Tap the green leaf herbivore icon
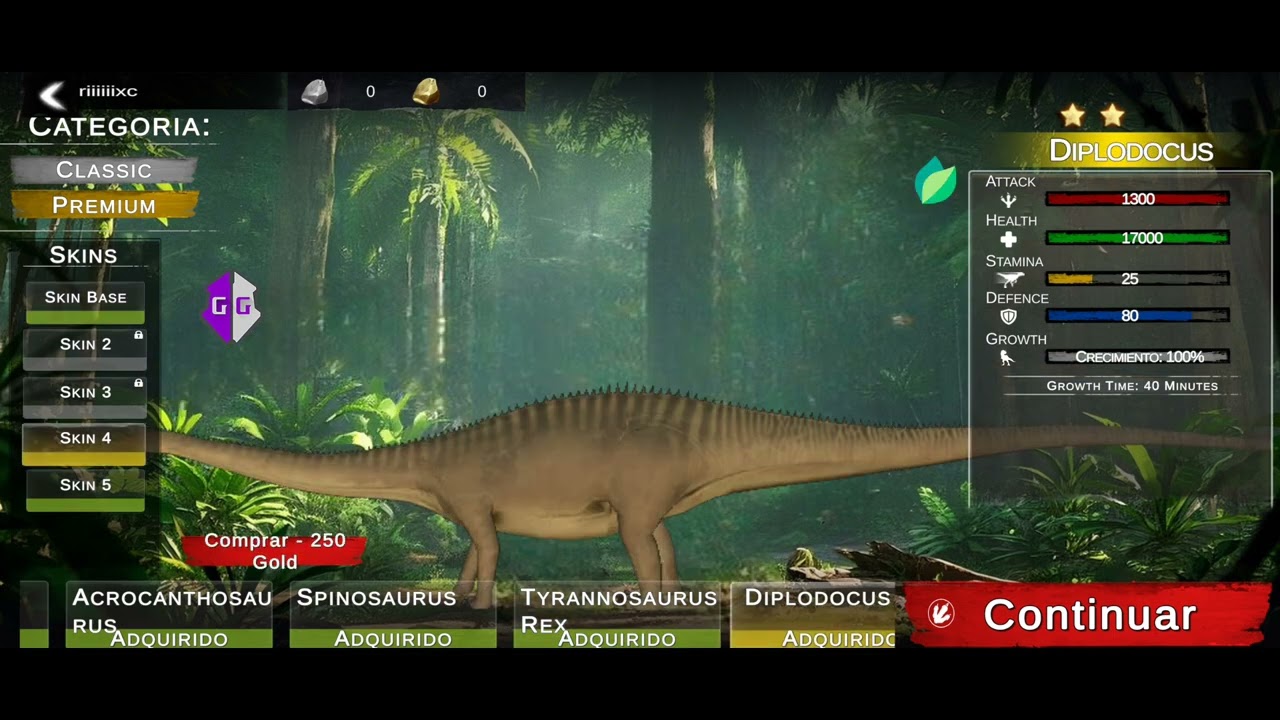 click(x=936, y=181)
